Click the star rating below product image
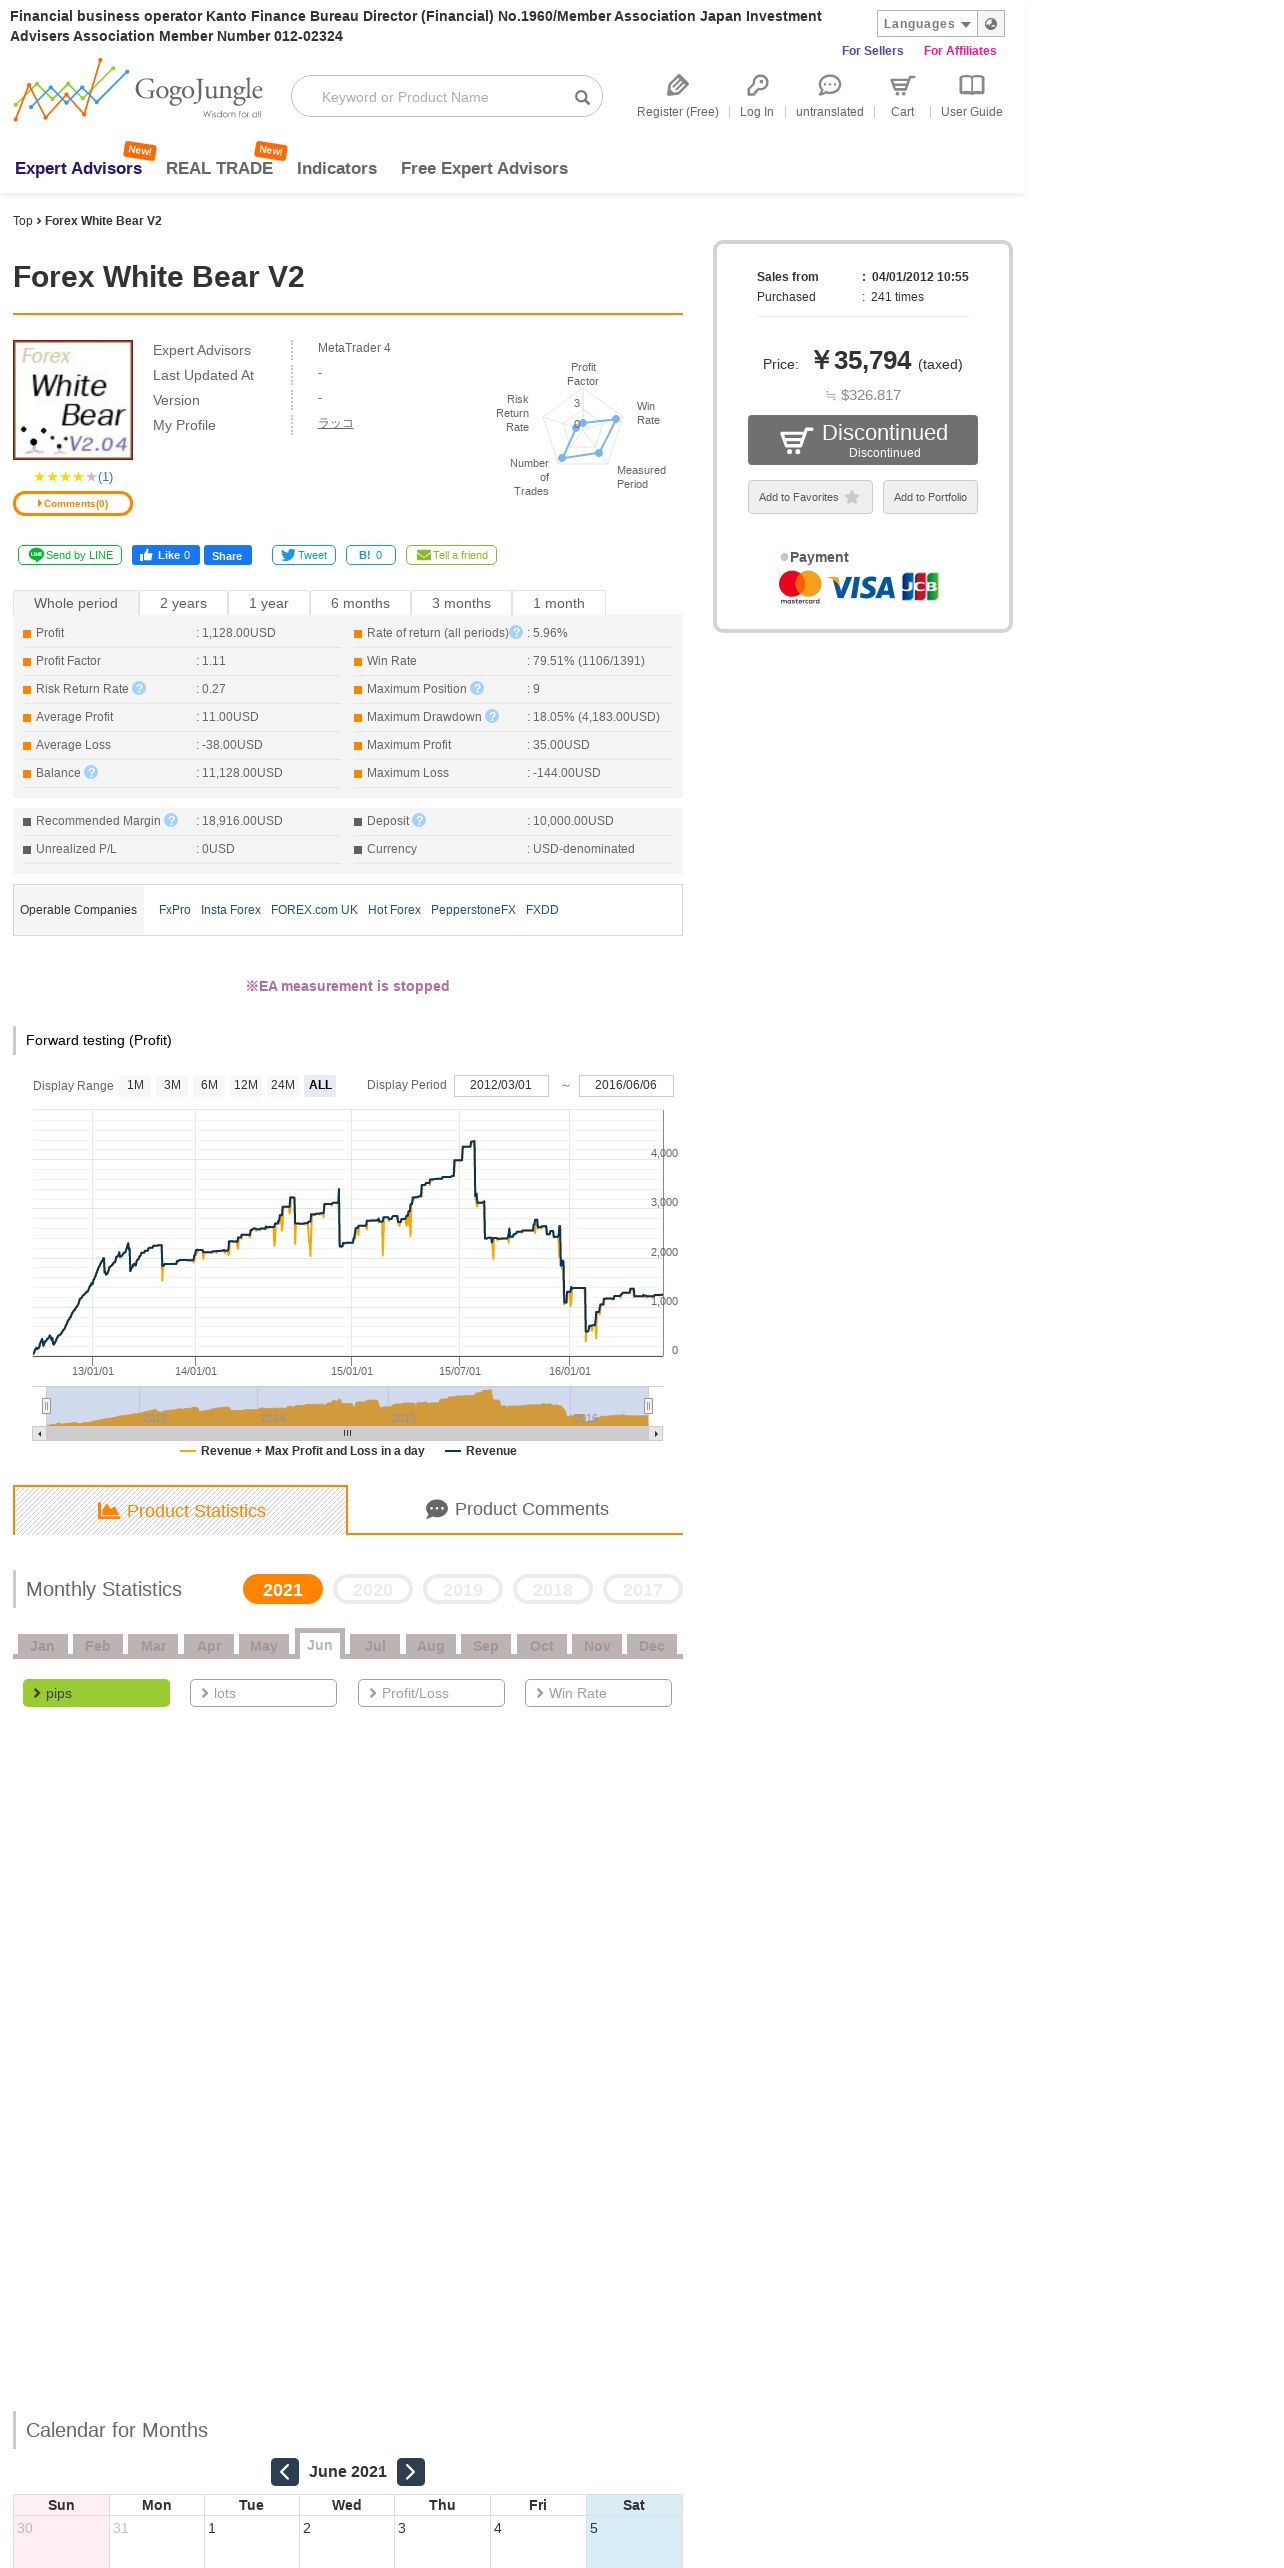The height and width of the screenshot is (2568, 1284). click(x=65, y=477)
